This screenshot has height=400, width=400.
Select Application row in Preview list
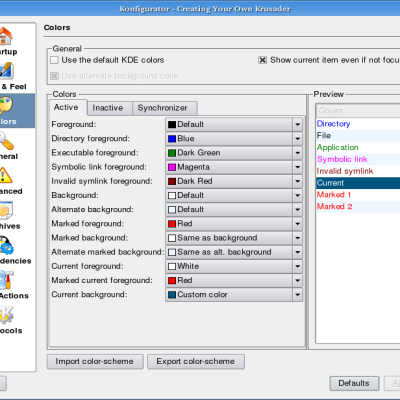[358, 148]
